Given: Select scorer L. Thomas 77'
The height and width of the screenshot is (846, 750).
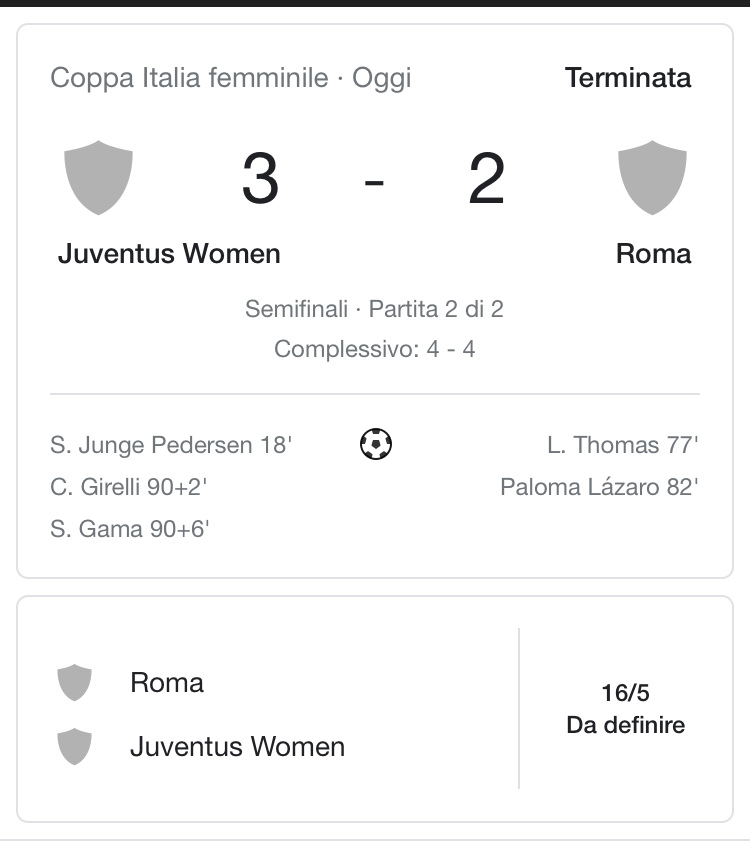Looking at the screenshot, I should [x=623, y=446].
